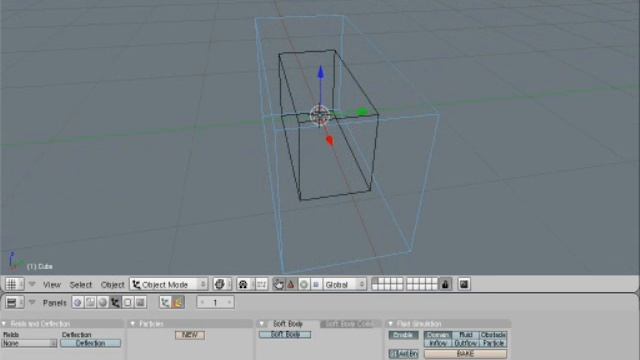Screen dimensions: 640x360
Task: Select the Object buttons sub-context icon
Action: (165, 302)
